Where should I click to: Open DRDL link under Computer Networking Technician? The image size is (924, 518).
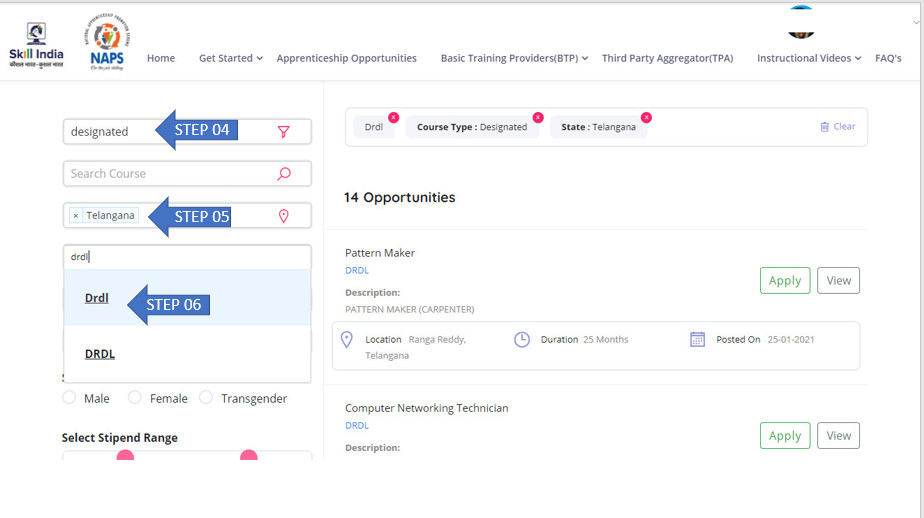[x=357, y=425]
